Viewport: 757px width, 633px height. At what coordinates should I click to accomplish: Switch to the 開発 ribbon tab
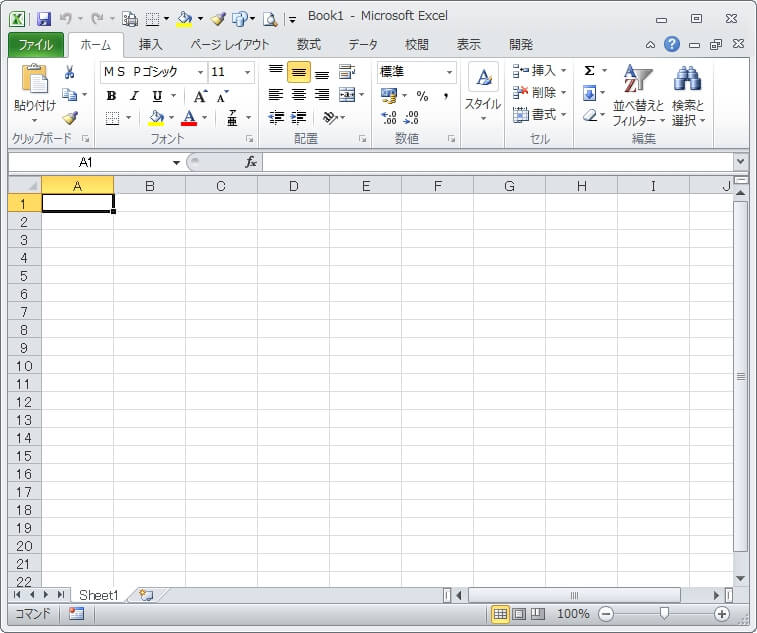(521, 45)
